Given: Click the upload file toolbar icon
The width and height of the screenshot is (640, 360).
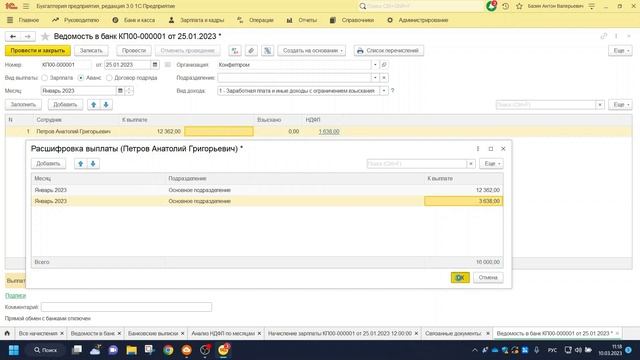Looking at the screenshot, I should (267, 51).
